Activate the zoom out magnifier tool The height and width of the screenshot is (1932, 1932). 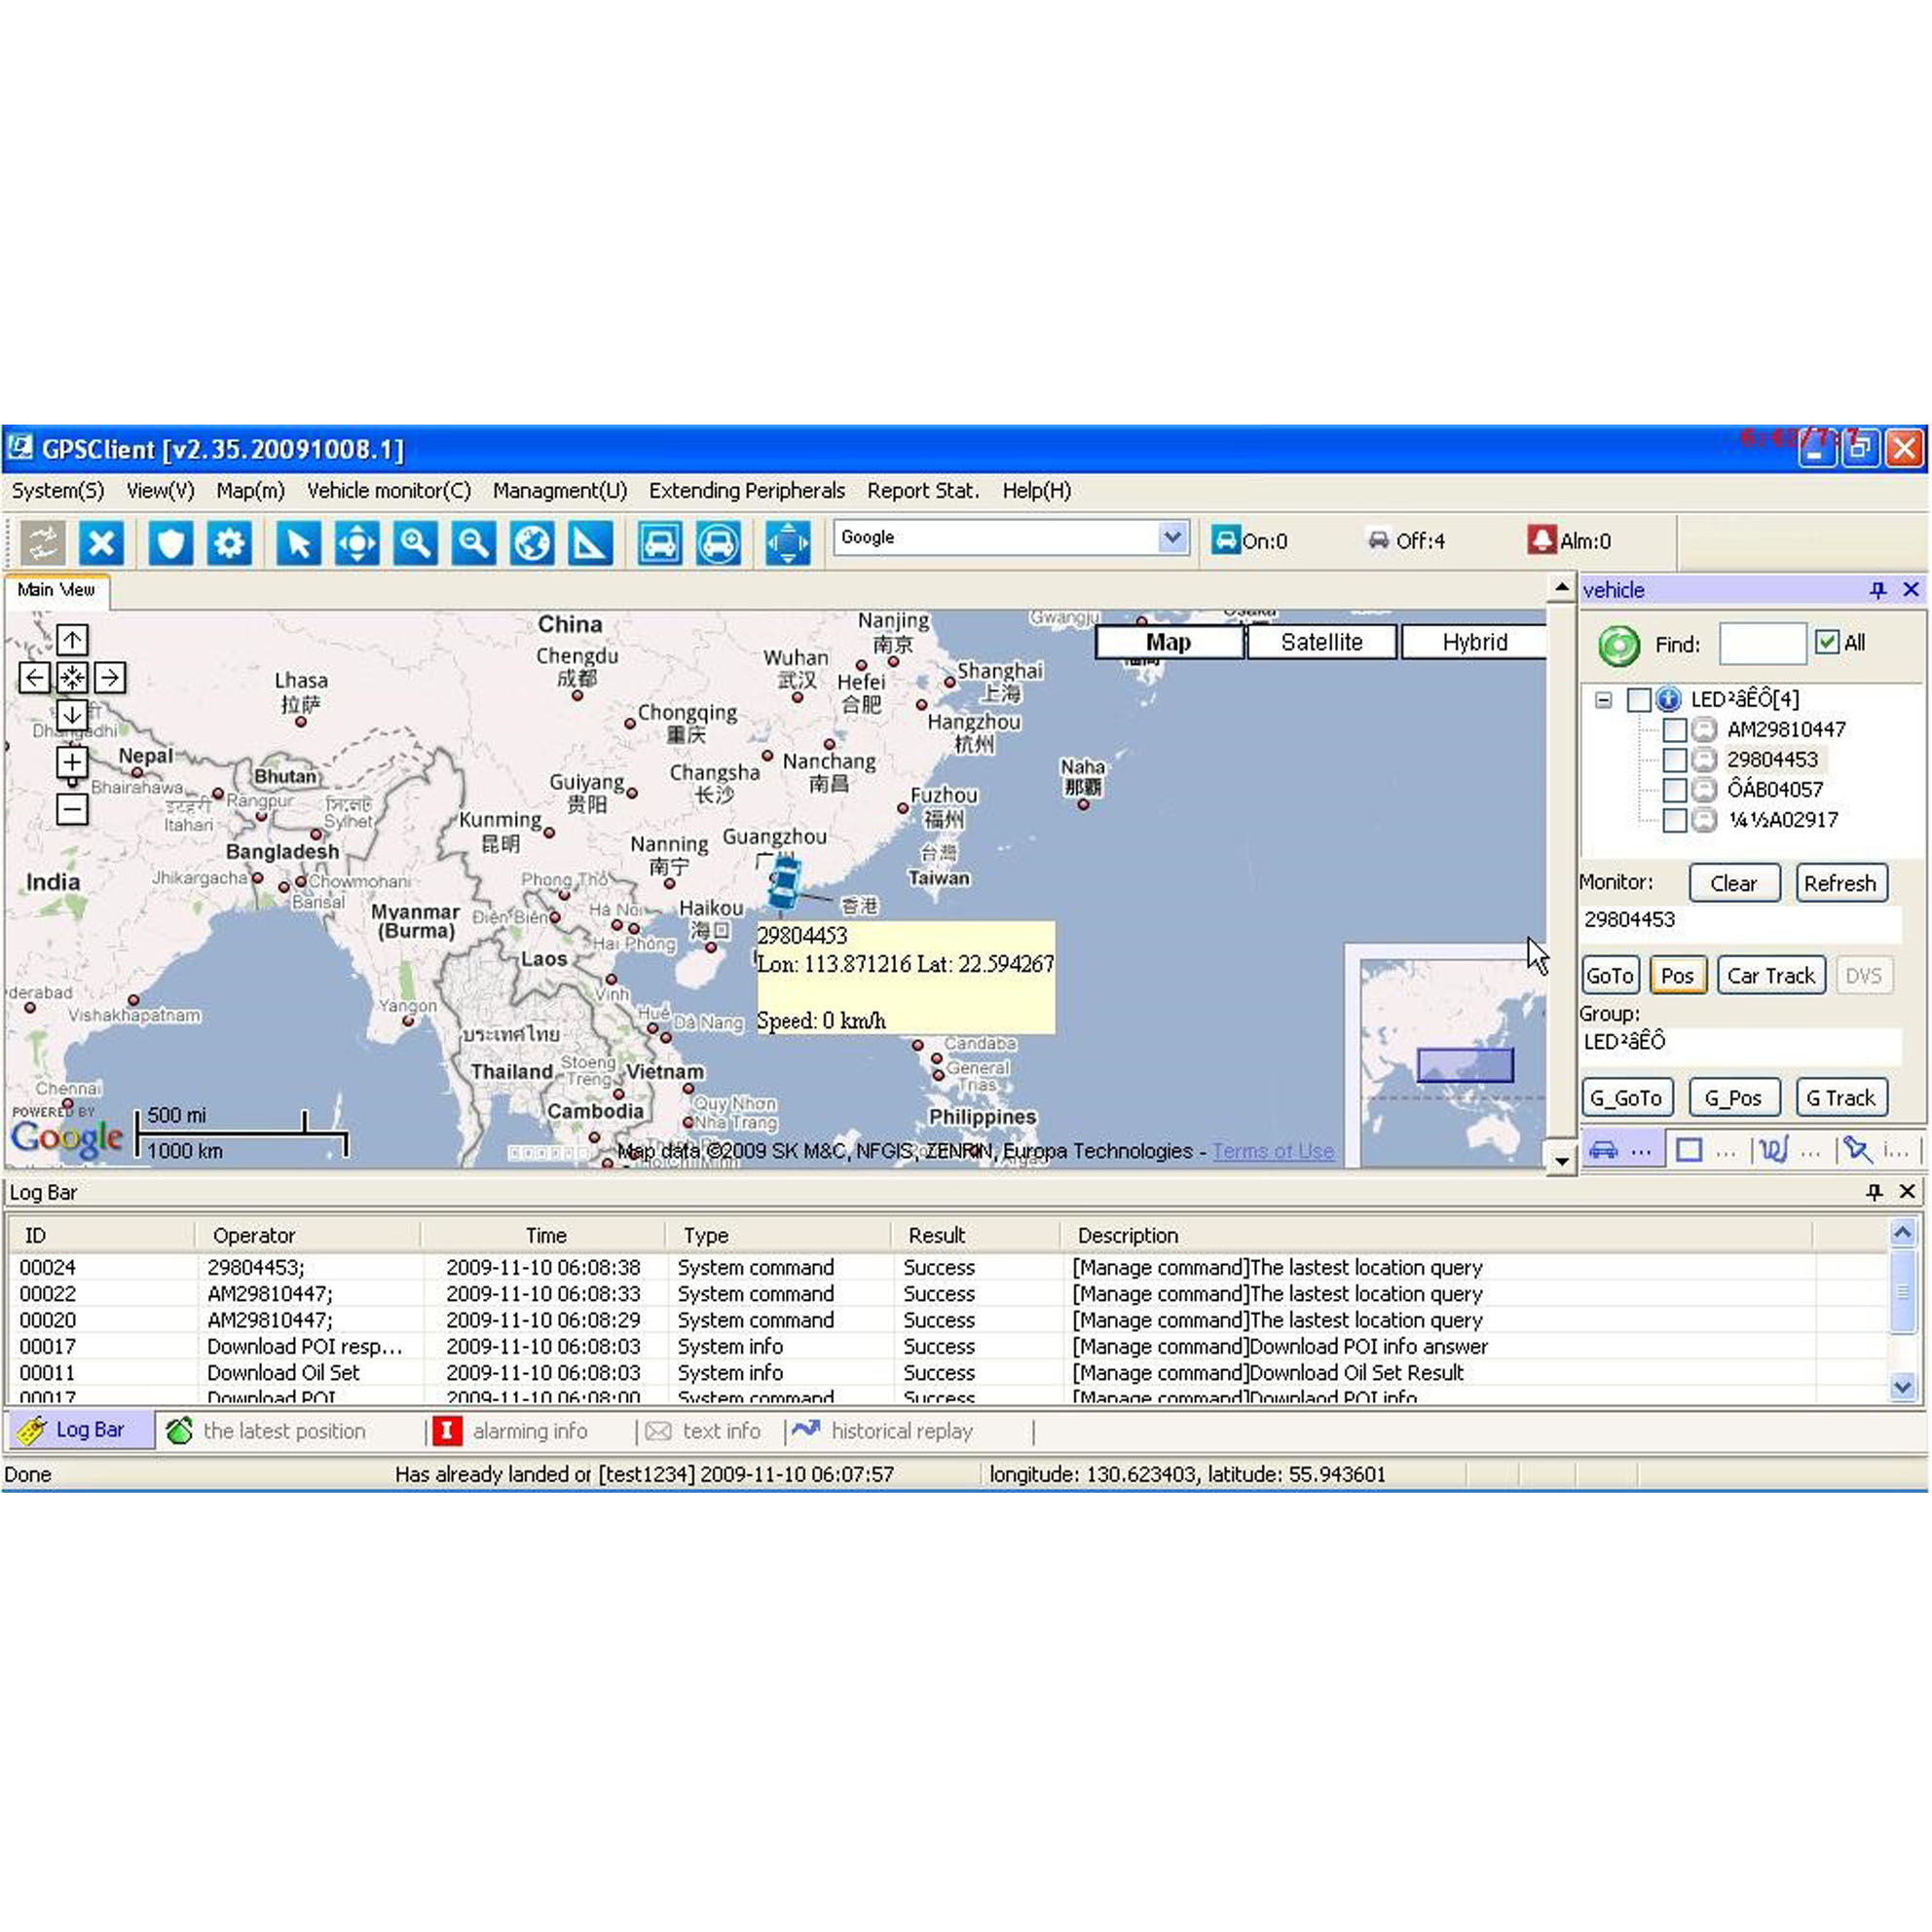coord(473,544)
